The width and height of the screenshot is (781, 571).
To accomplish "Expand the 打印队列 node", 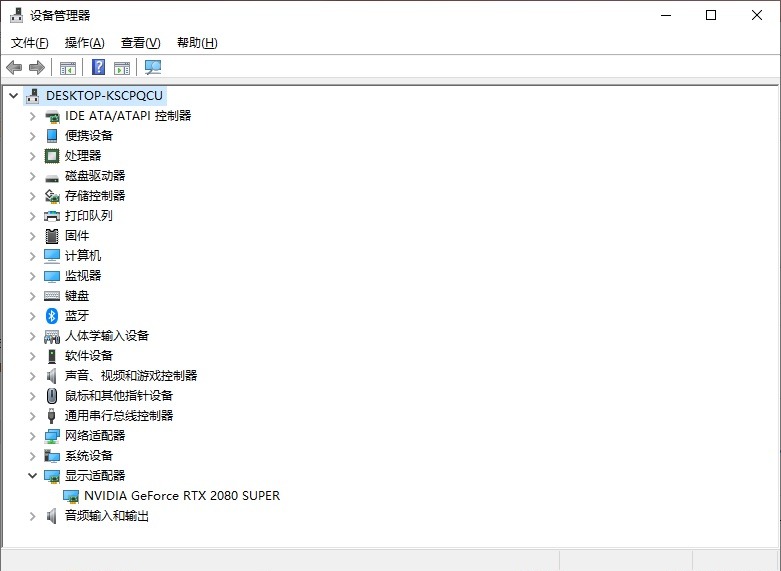I will 33,216.
